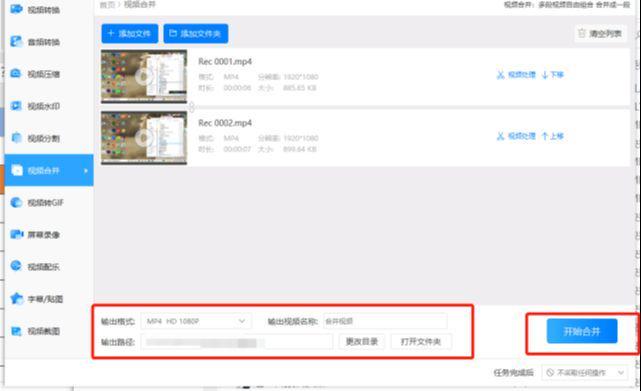Focus the 输出路径 output path field
641x391 pixels.
(237, 342)
